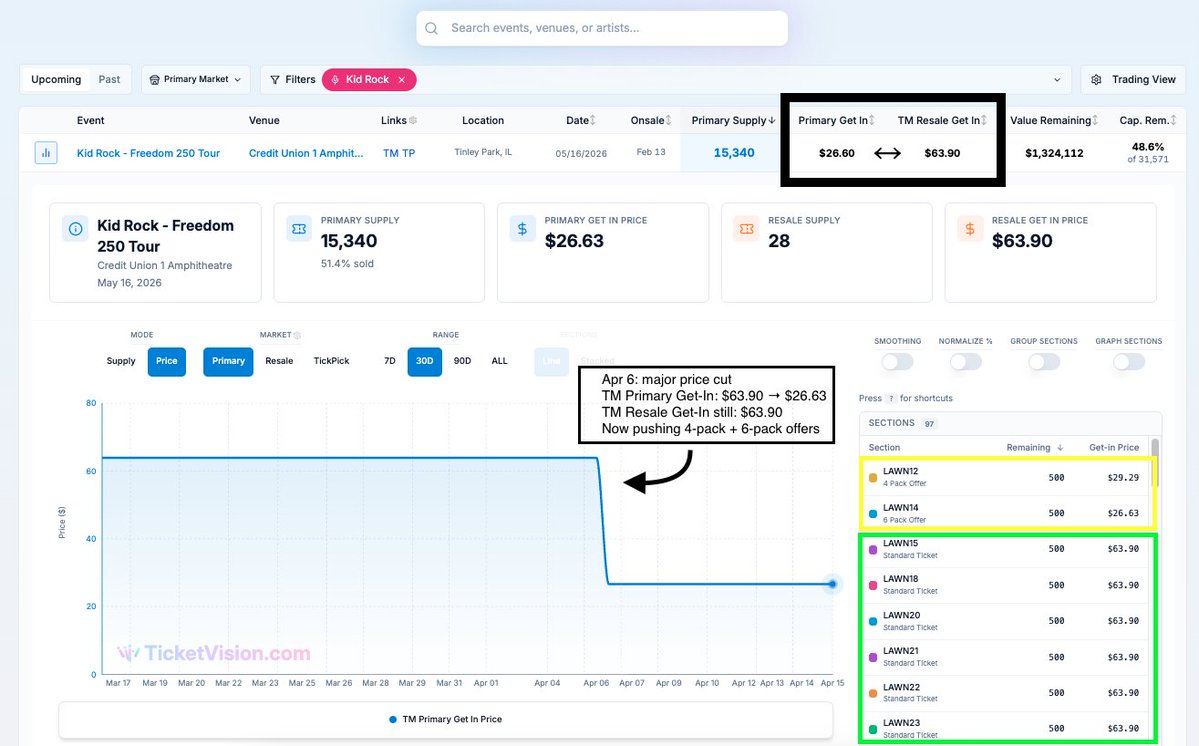This screenshot has width=1199, height=746.
Task: Select Resale market for chart
Action: point(279,361)
